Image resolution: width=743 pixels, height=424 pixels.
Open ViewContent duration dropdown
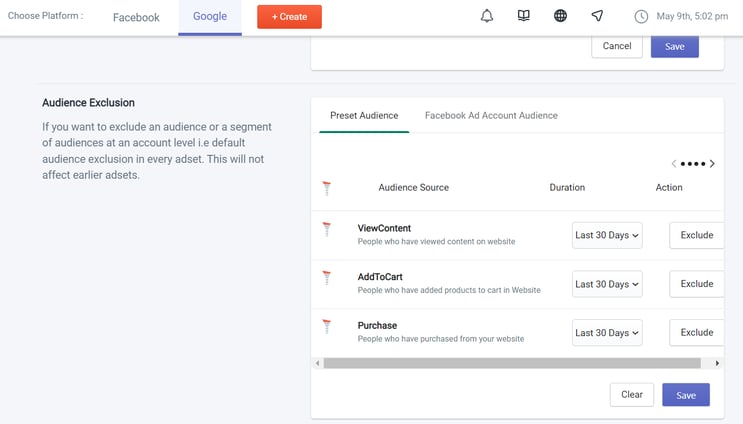point(607,236)
